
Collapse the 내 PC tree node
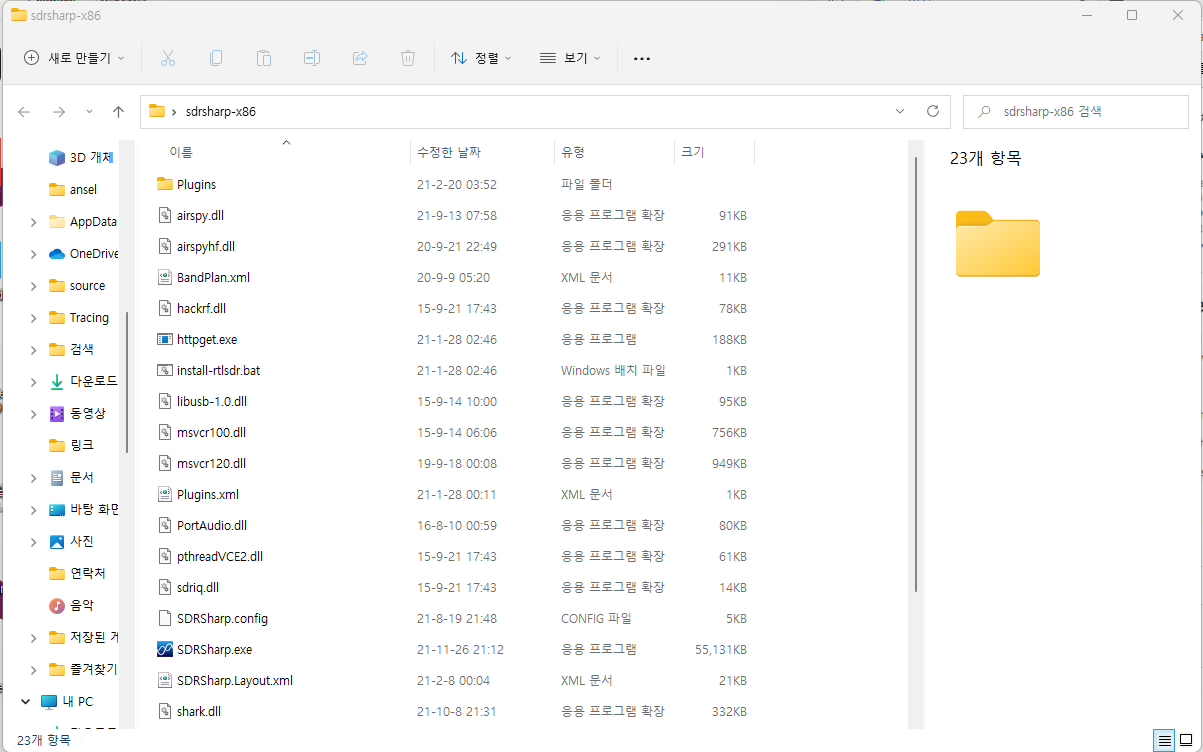(x=25, y=701)
